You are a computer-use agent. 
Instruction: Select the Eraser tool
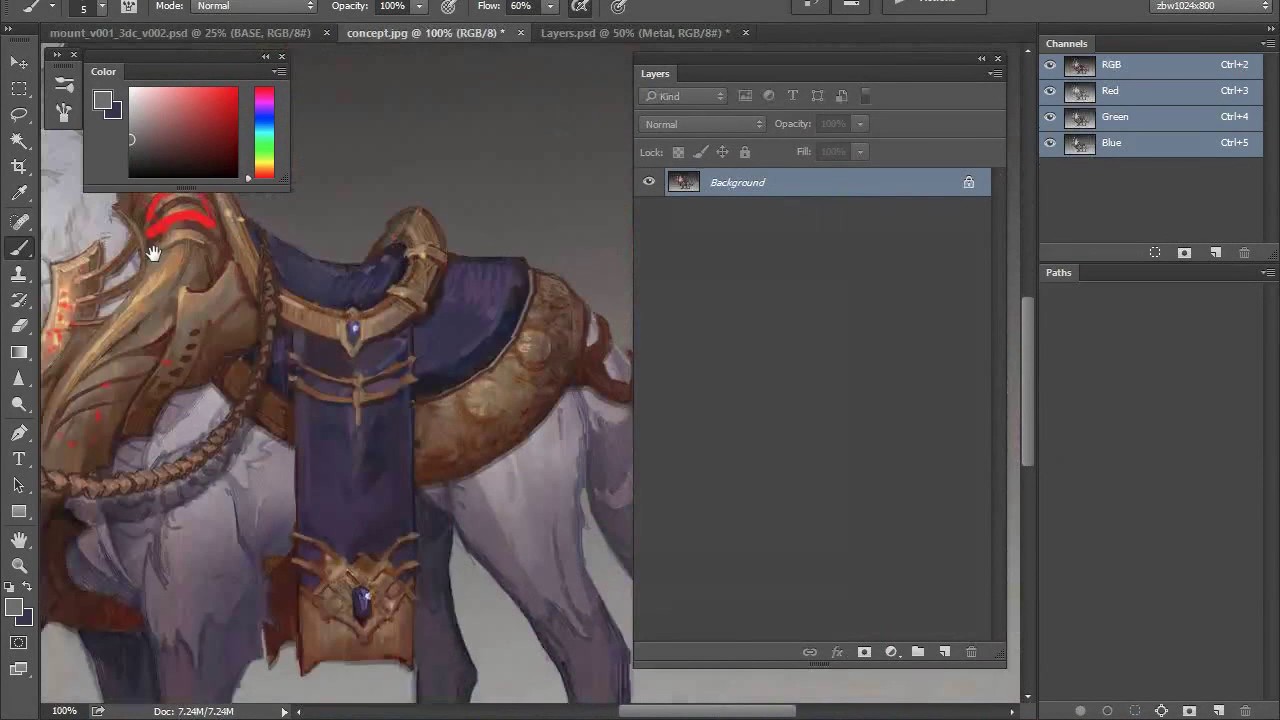[19, 326]
